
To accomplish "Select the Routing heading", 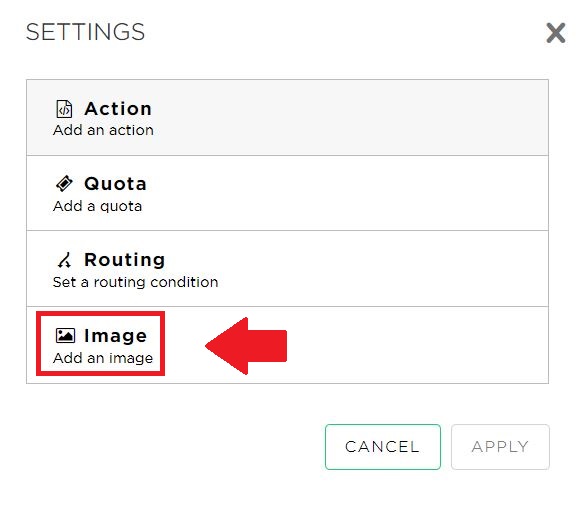I will point(125,260).
